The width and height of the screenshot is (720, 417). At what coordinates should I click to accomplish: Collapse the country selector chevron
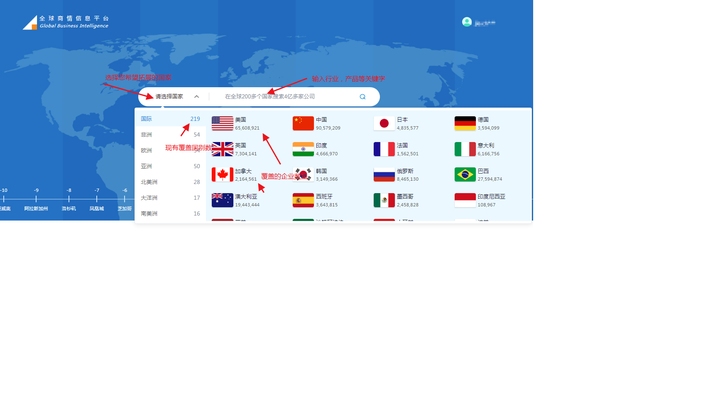(x=197, y=96)
